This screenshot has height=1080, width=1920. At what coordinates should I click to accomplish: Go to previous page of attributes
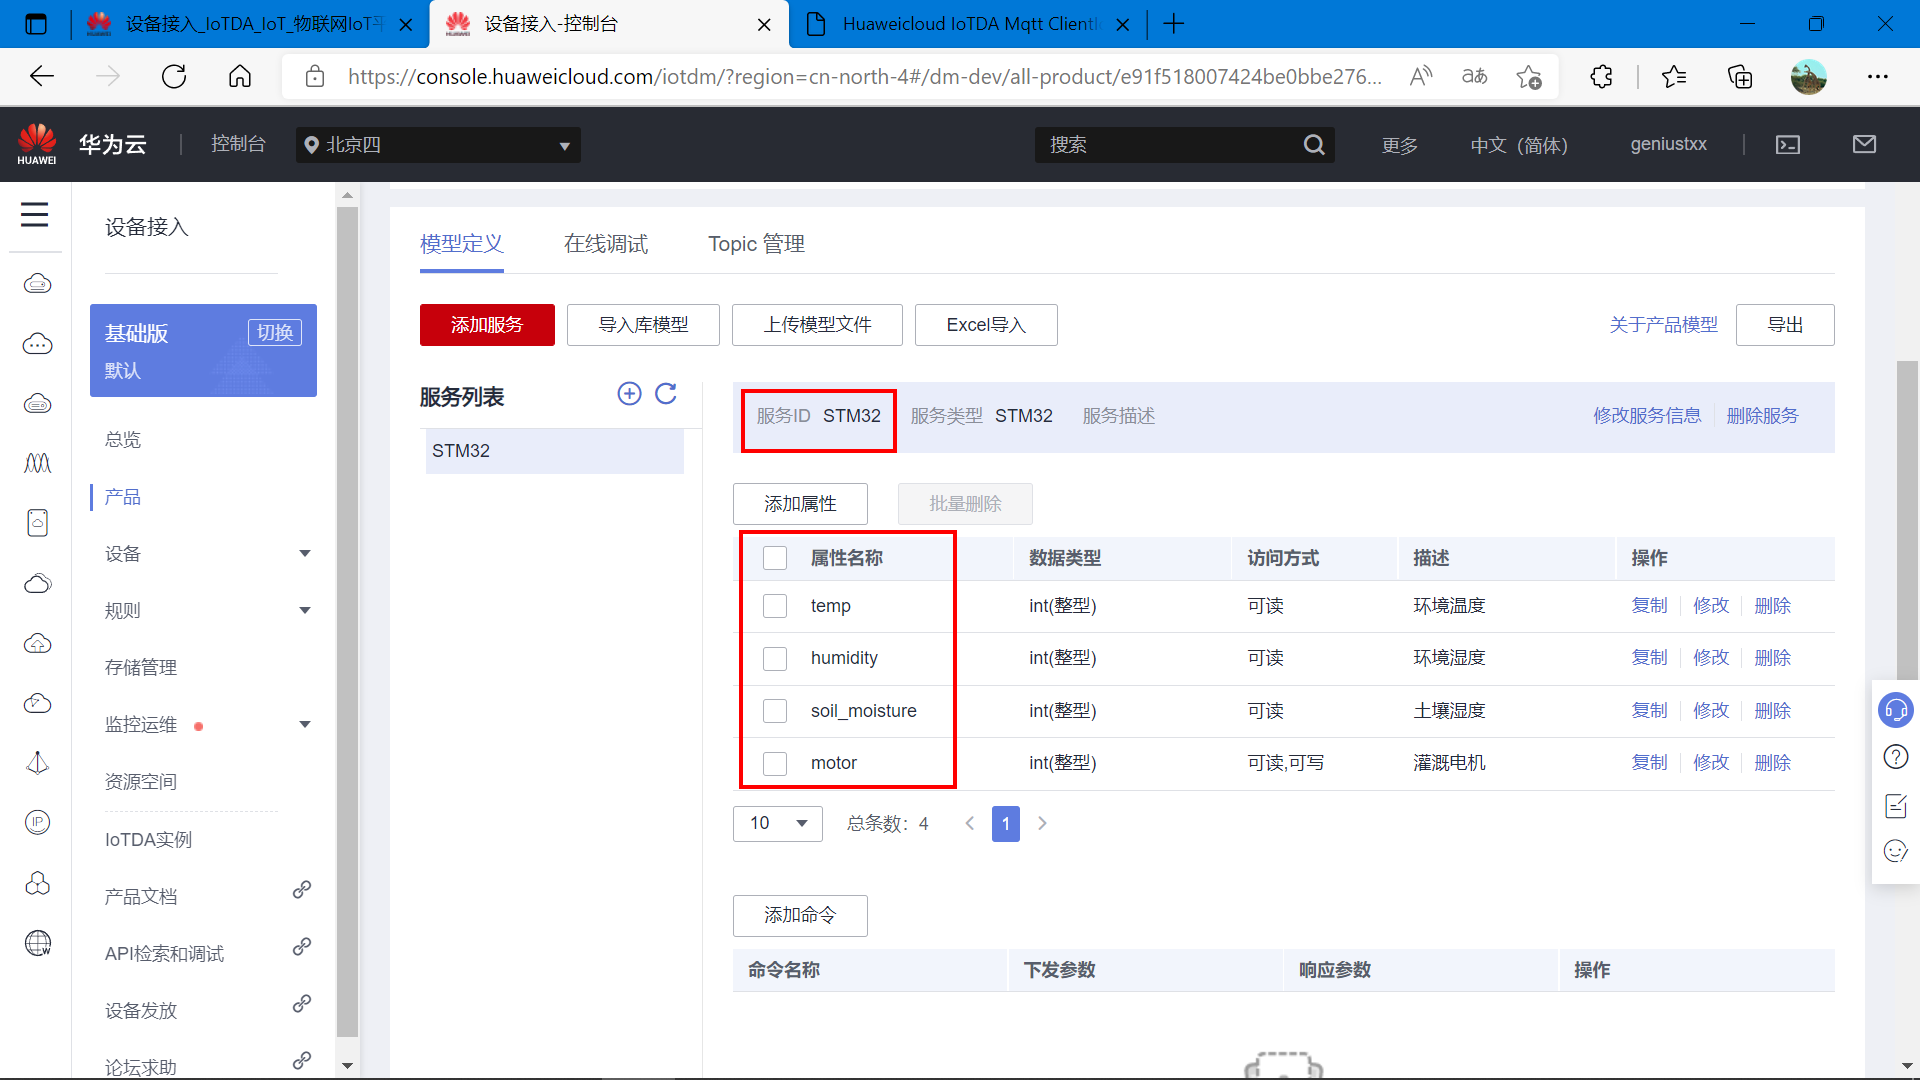(969, 823)
